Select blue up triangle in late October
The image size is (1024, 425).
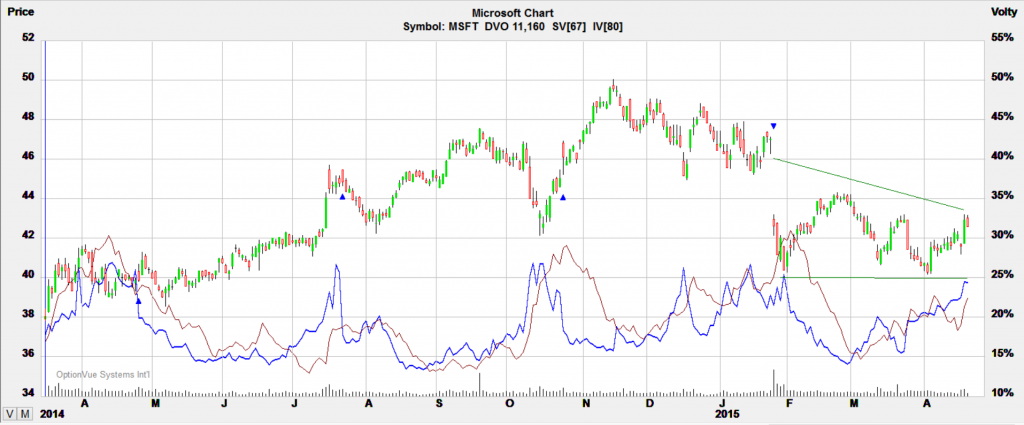[564, 197]
